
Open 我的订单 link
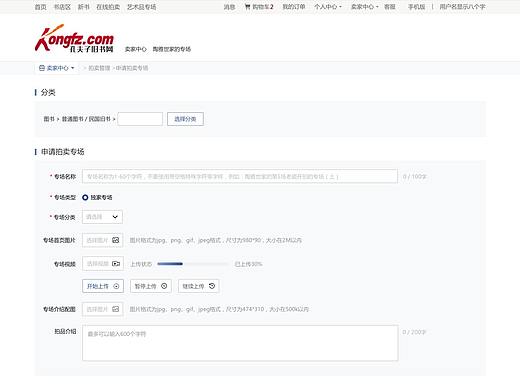(294, 7)
